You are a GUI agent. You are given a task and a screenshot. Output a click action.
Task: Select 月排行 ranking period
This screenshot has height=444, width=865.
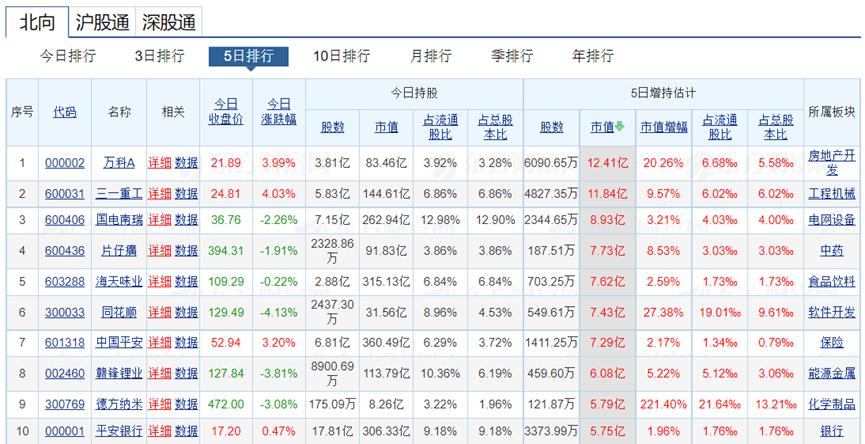[430, 56]
